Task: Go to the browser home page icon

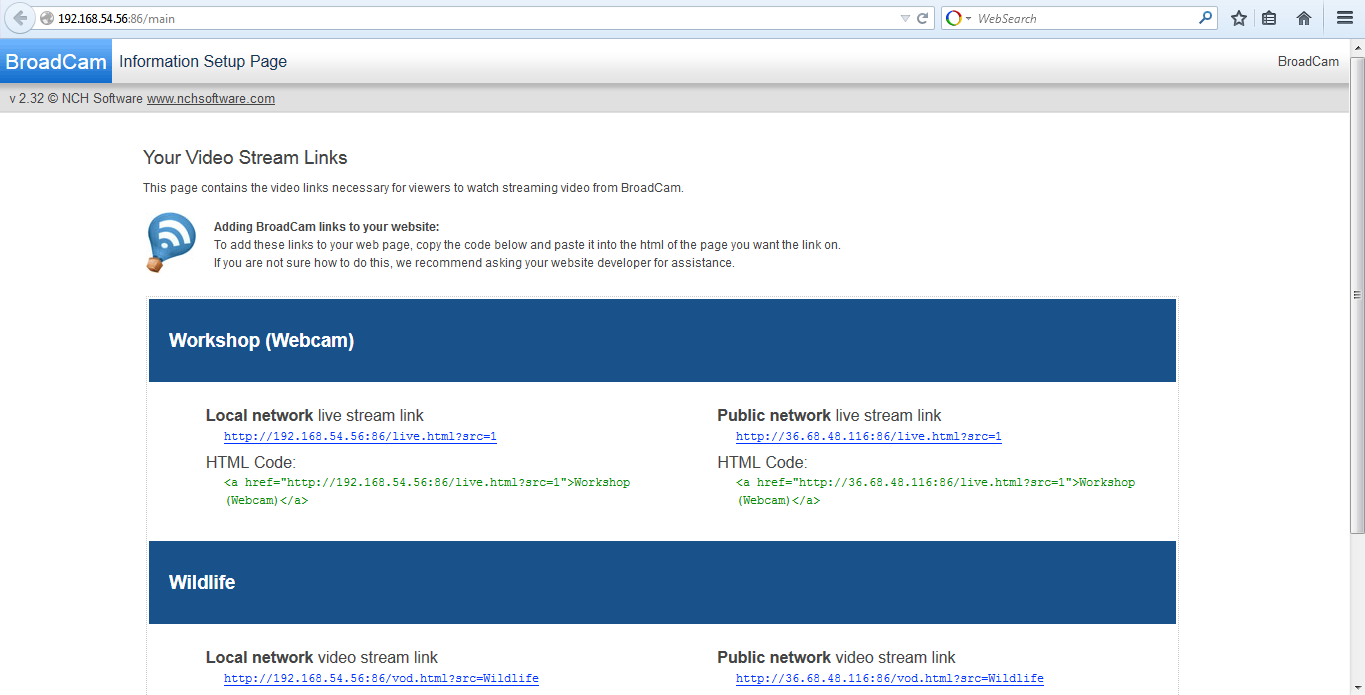Action: click(x=1304, y=18)
